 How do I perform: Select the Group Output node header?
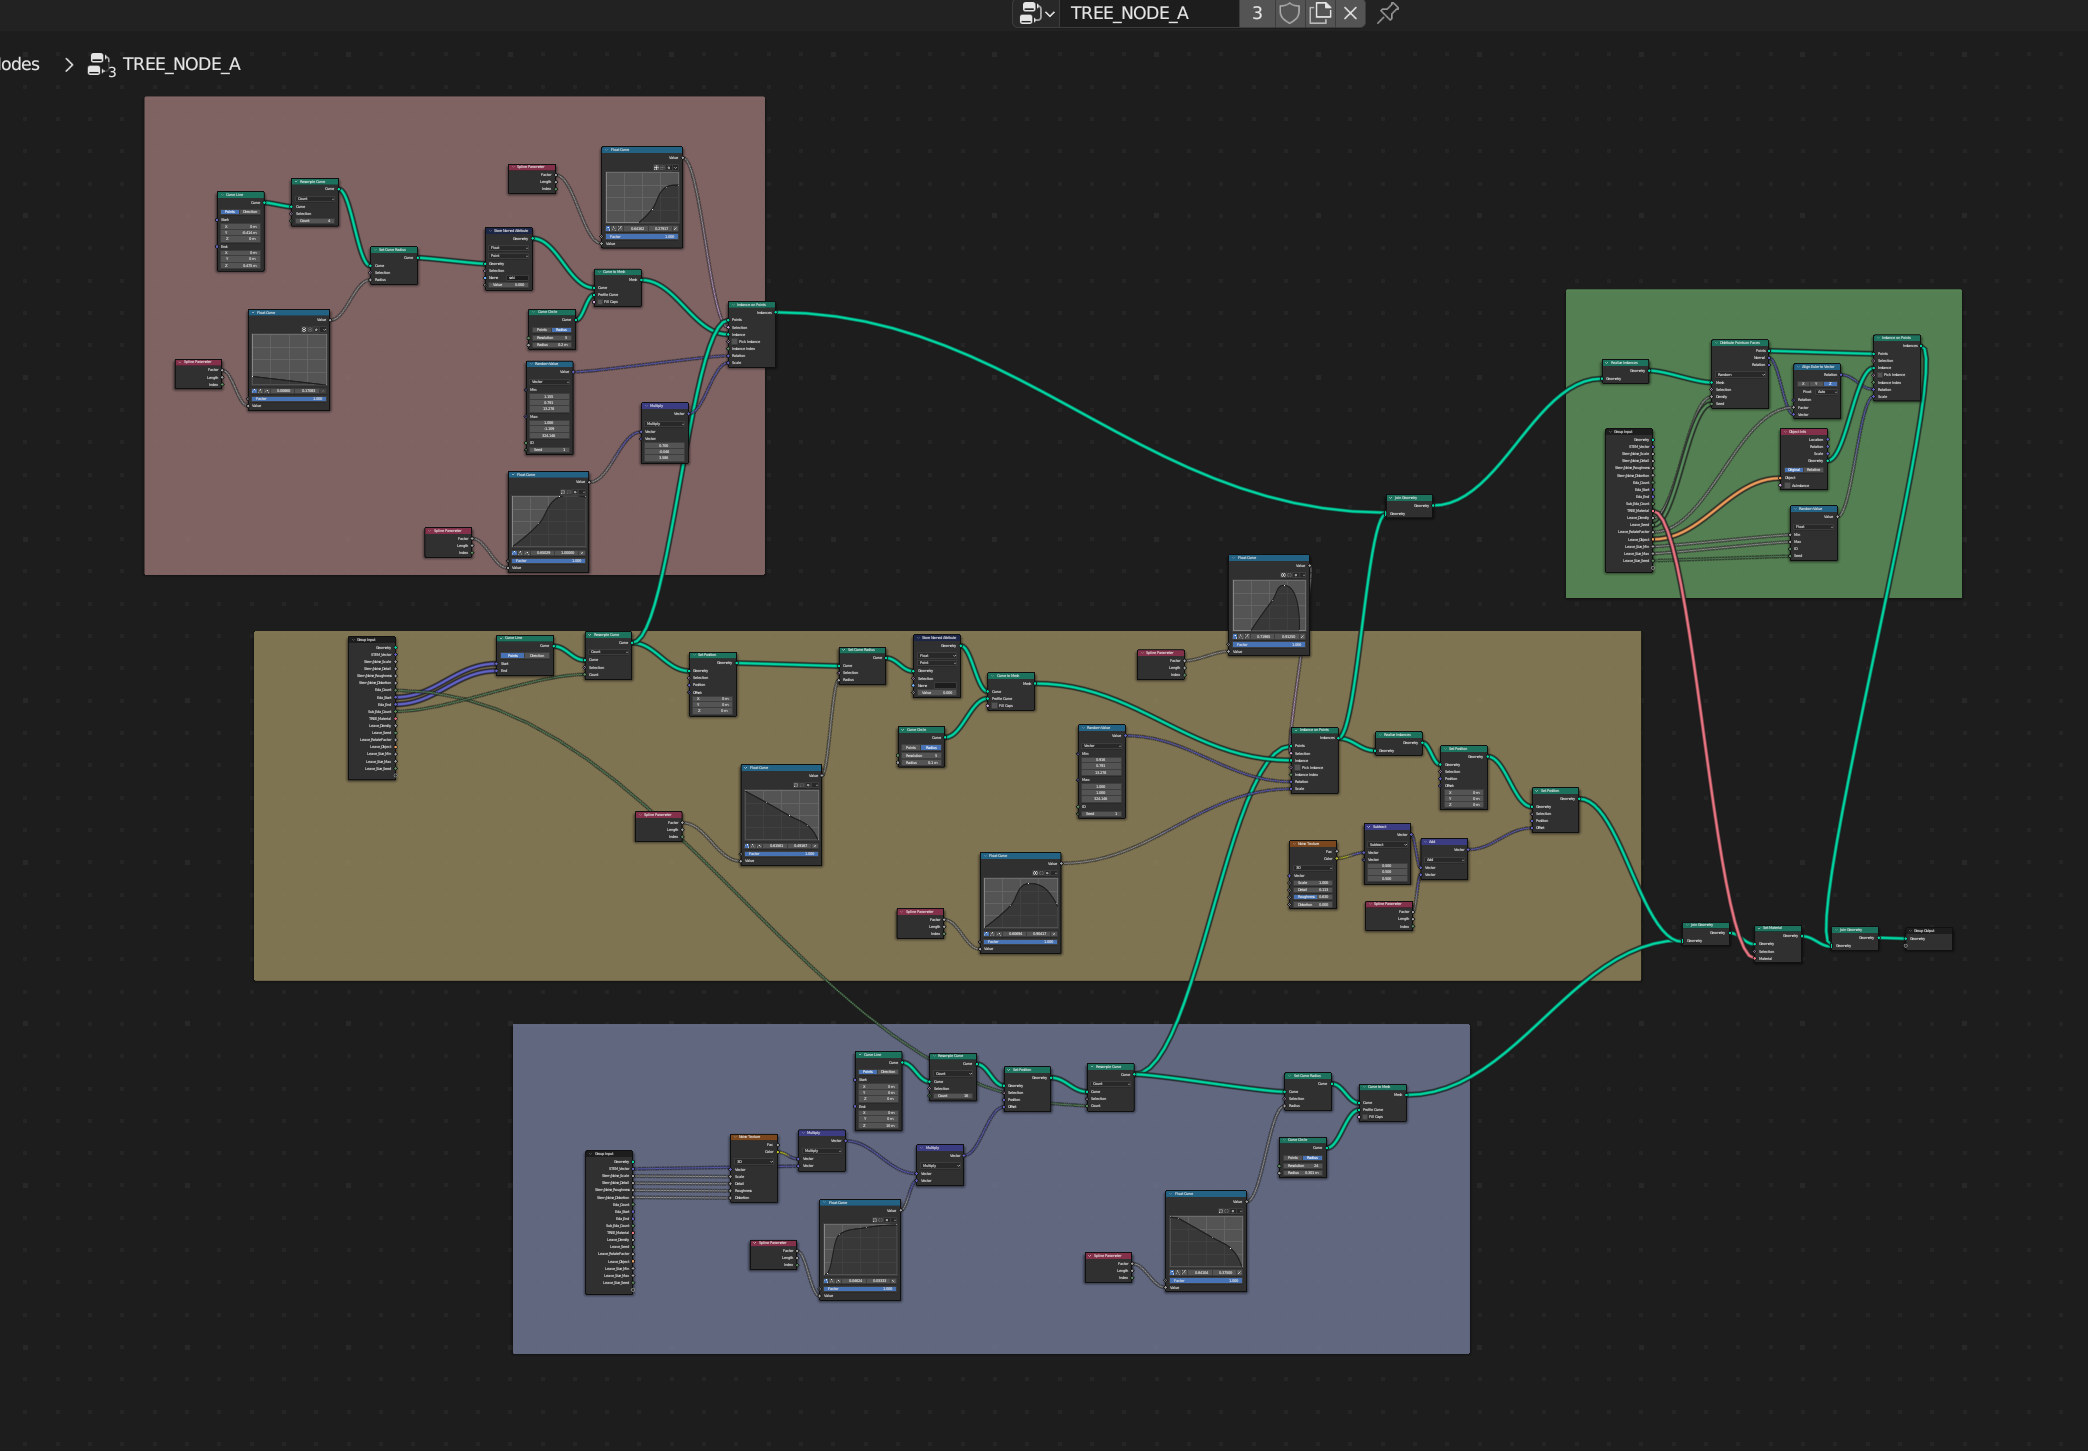click(x=1928, y=930)
